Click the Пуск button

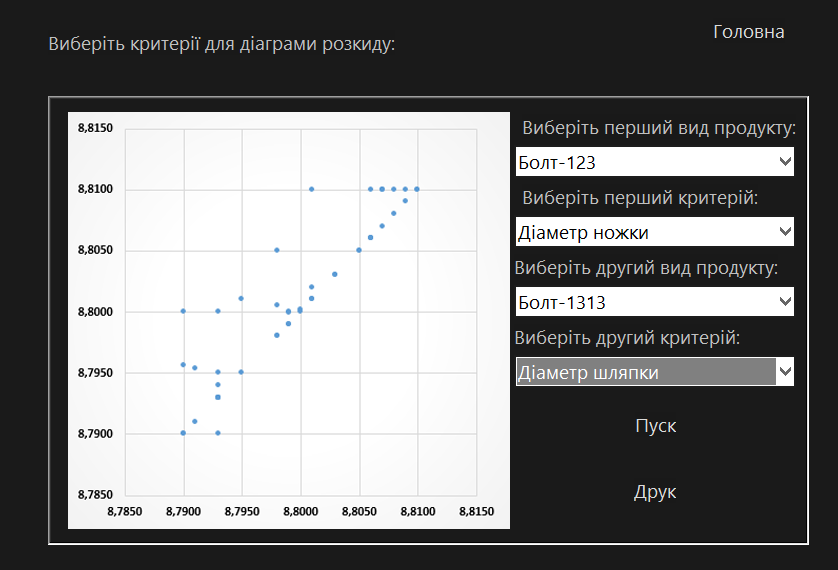pyautogui.click(x=656, y=426)
